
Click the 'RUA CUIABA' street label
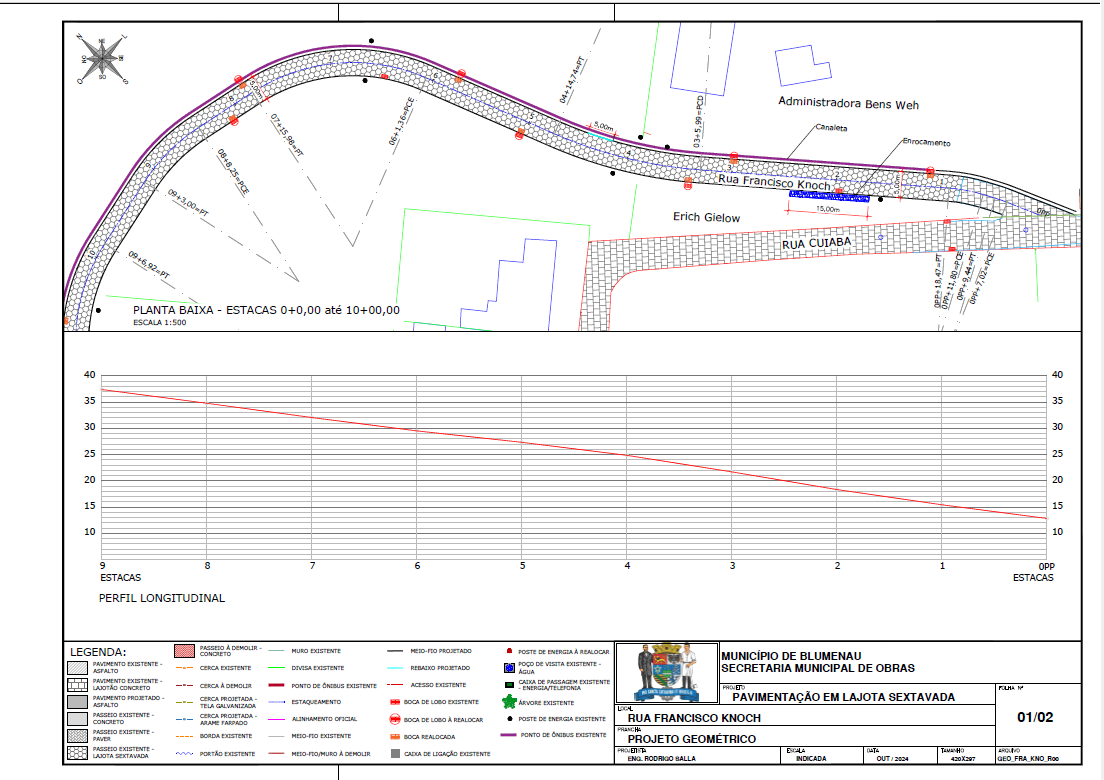[x=816, y=243]
